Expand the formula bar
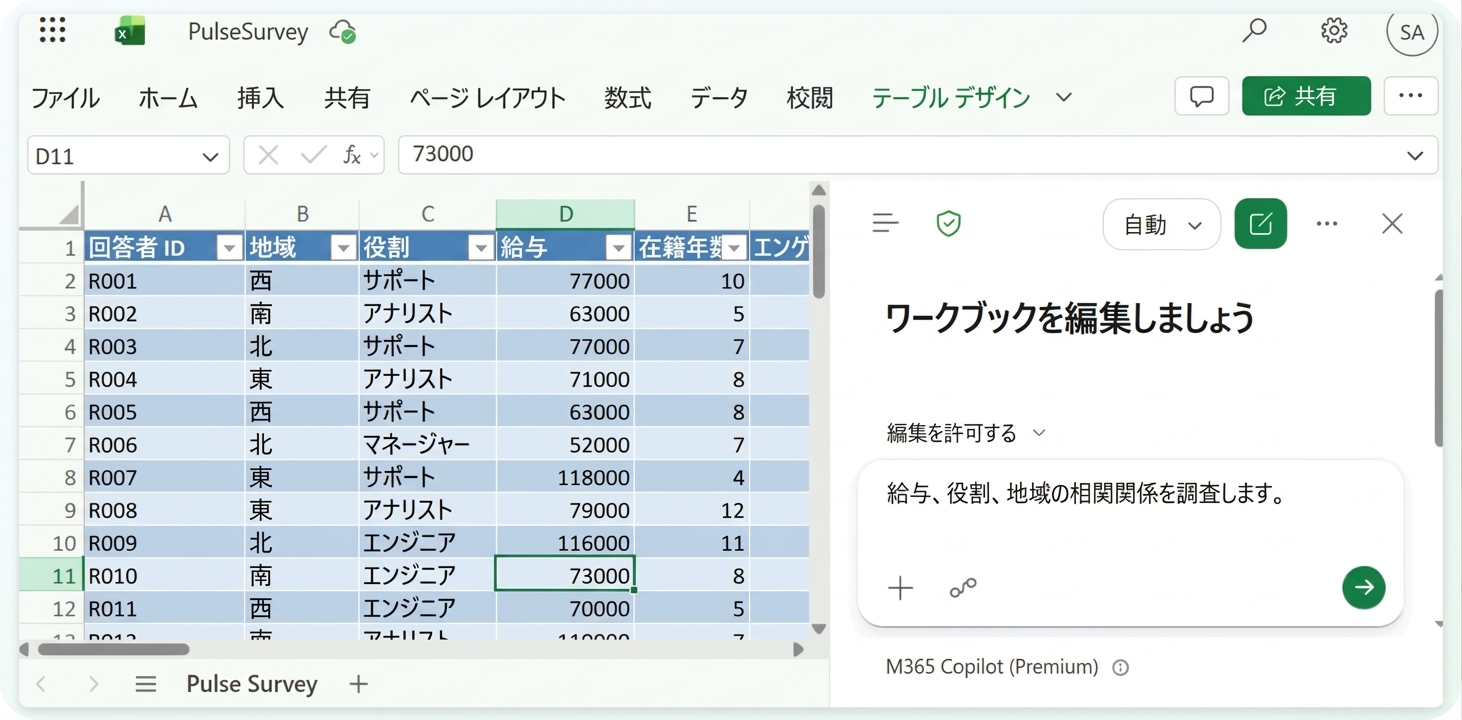The height and width of the screenshot is (720, 1462). pos(1415,155)
